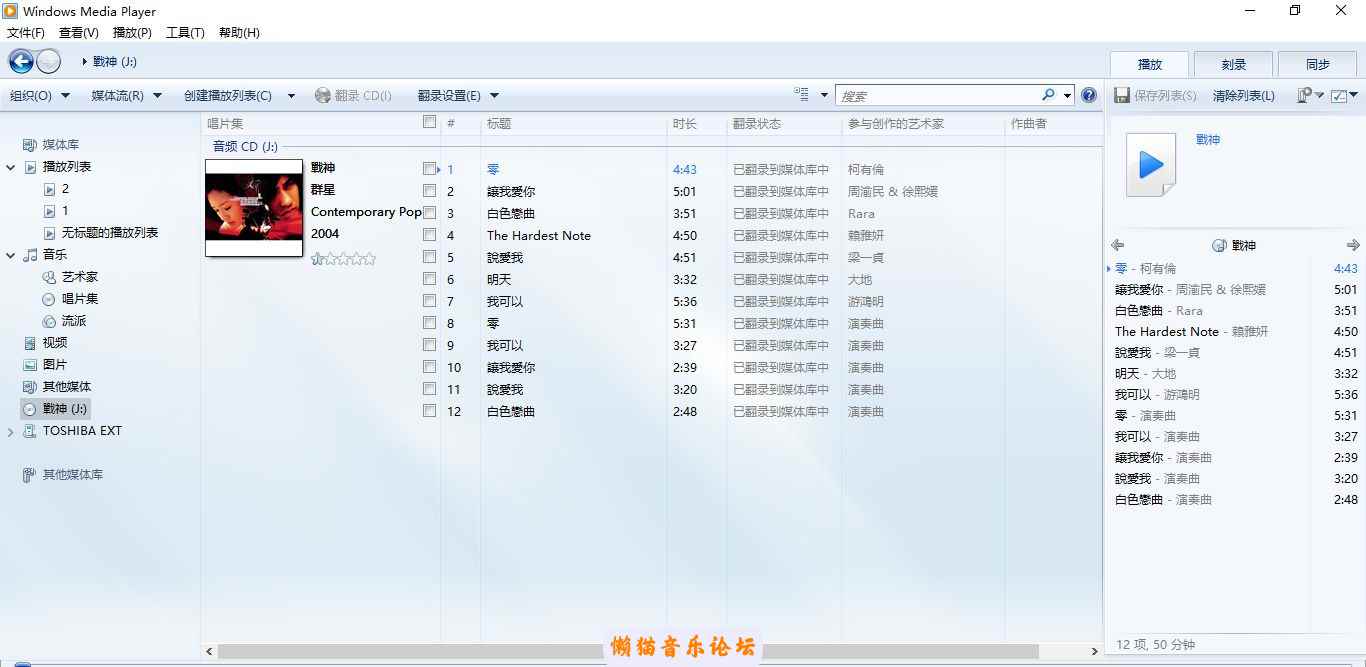The height and width of the screenshot is (667, 1366).
Task: Click the 翻录 CD disc icon
Action: pos(322,96)
